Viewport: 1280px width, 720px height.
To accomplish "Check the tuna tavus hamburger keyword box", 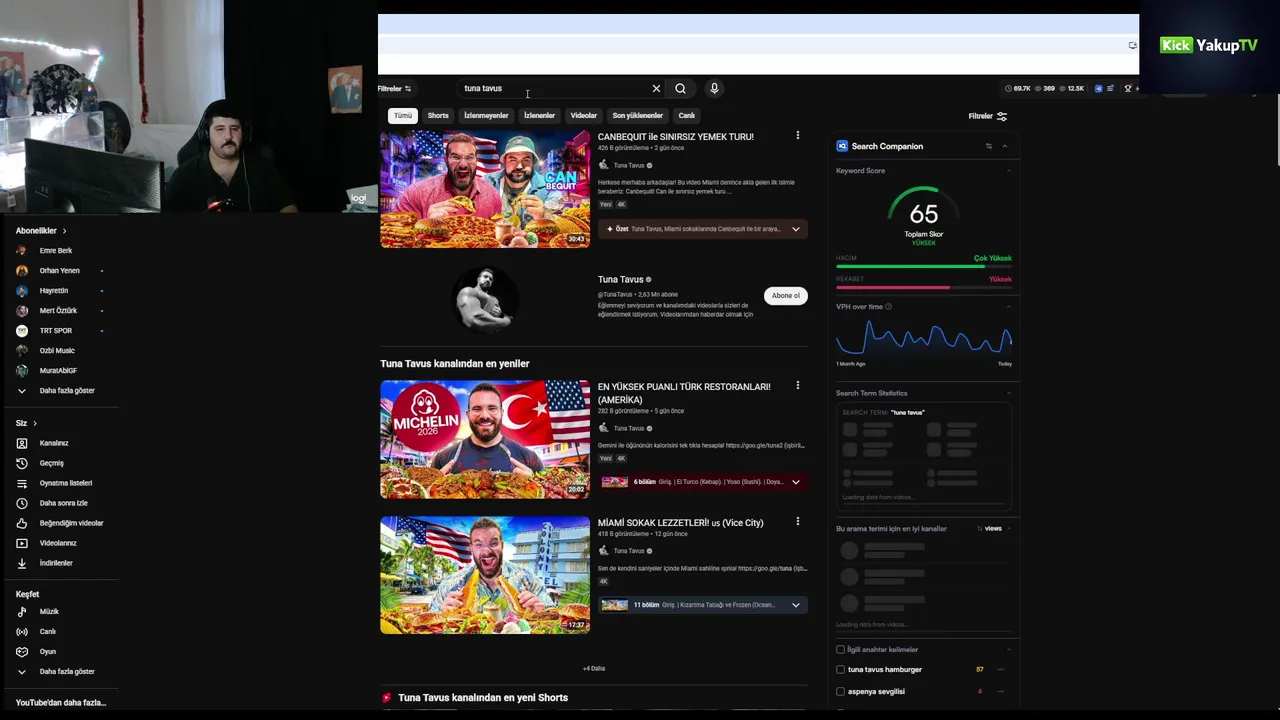I will click(840, 669).
